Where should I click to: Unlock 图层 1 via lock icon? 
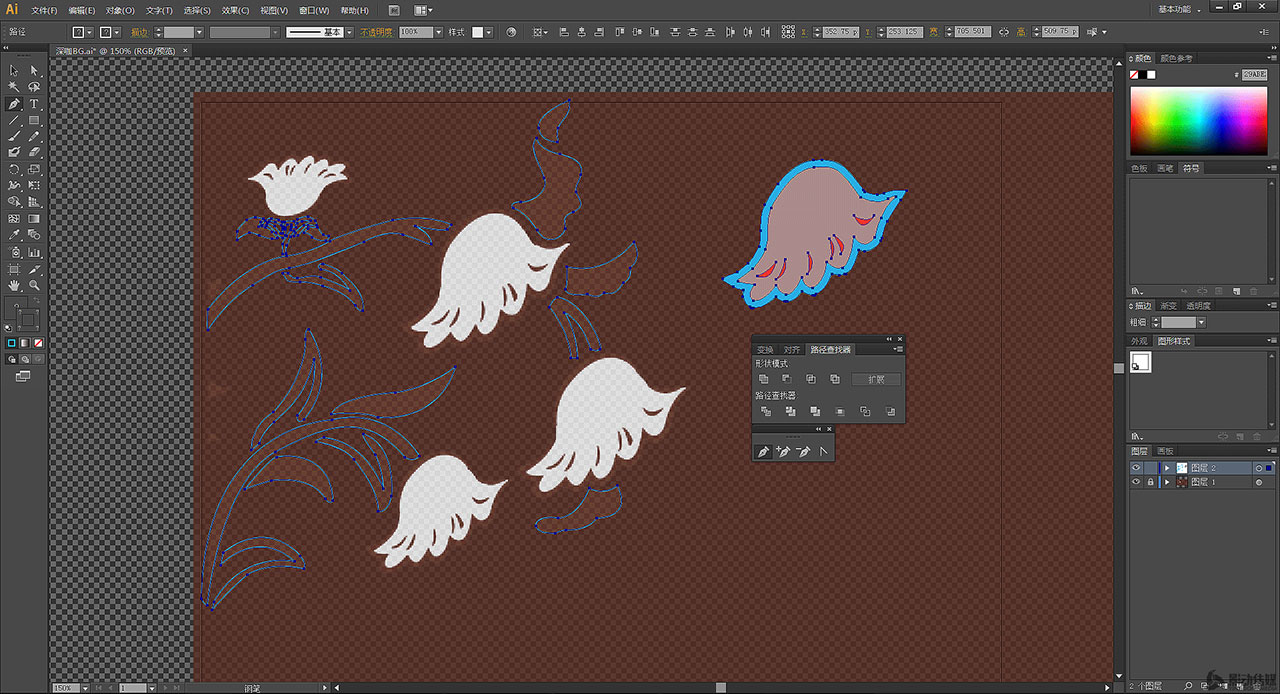(x=1150, y=482)
